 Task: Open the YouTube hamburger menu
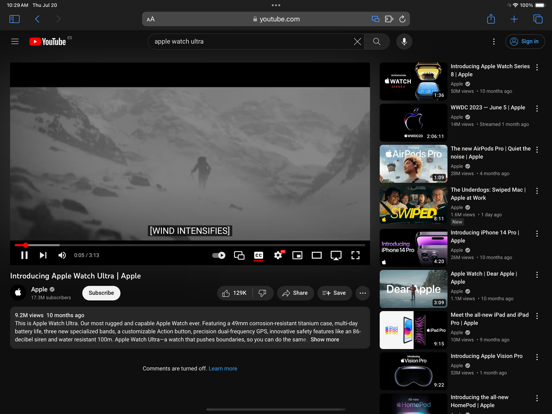pyautogui.click(x=15, y=42)
